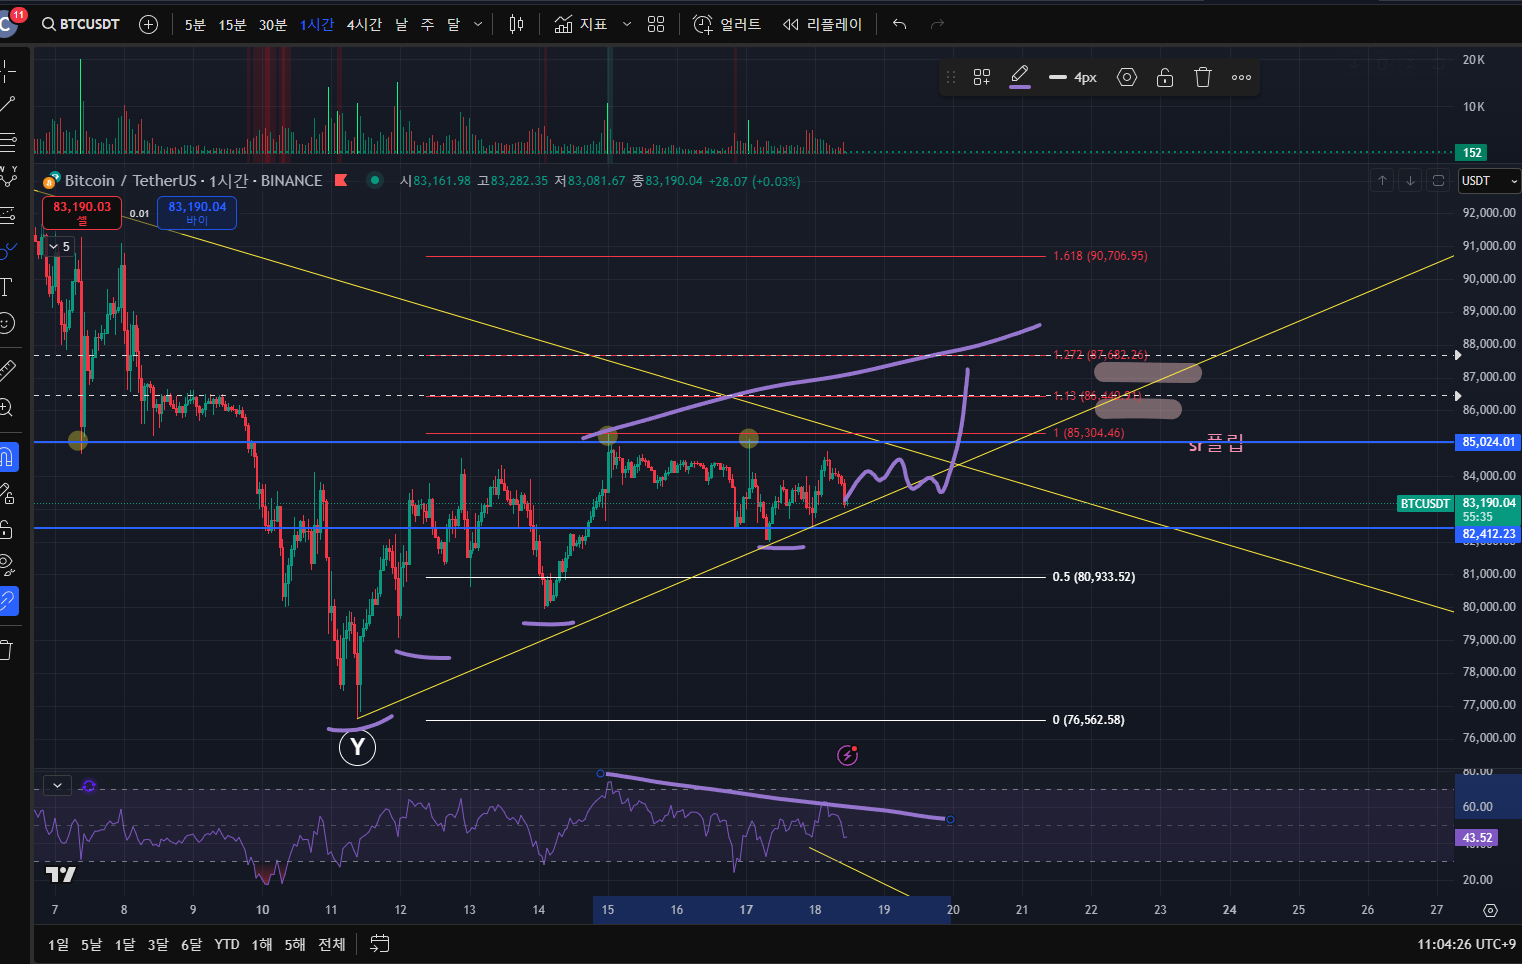Toggle lock on the selected drawing
Screen dimensions: 1522x964
click(1165, 77)
